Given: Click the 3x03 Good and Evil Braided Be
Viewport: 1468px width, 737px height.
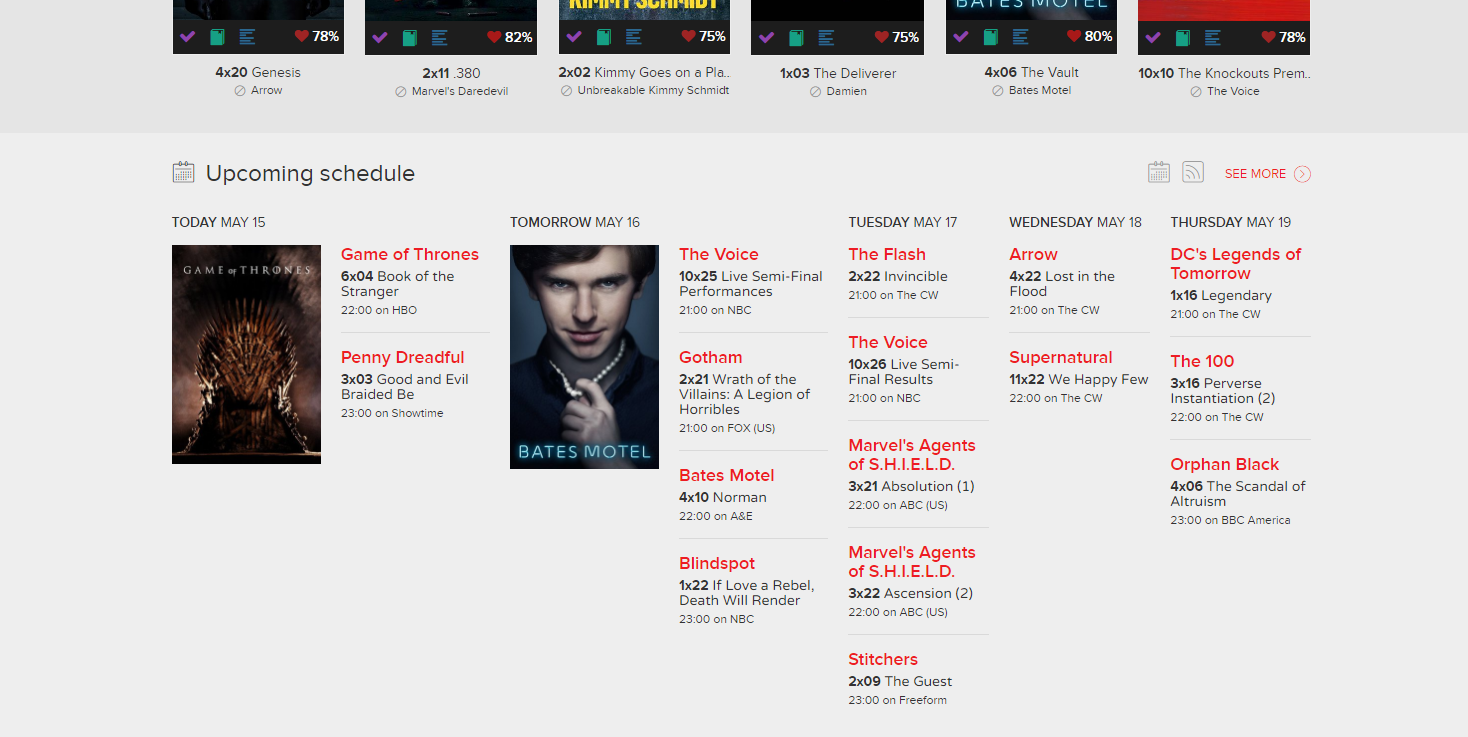Looking at the screenshot, I should [x=405, y=387].
